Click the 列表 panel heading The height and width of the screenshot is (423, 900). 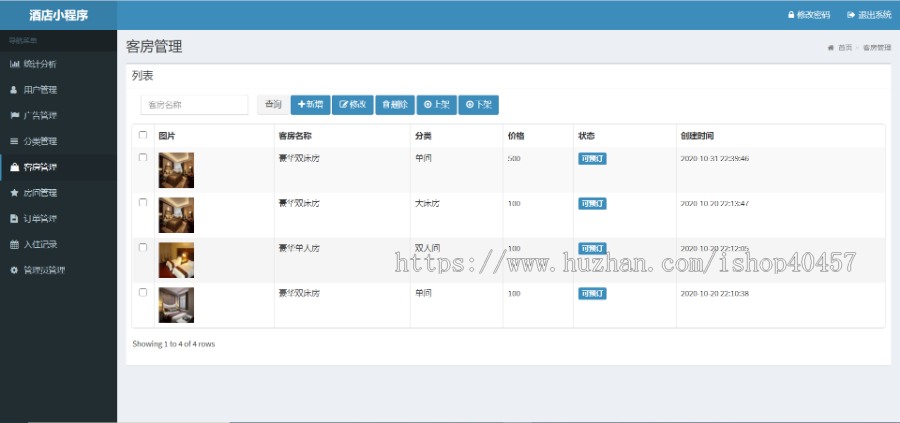pyautogui.click(x=142, y=75)
